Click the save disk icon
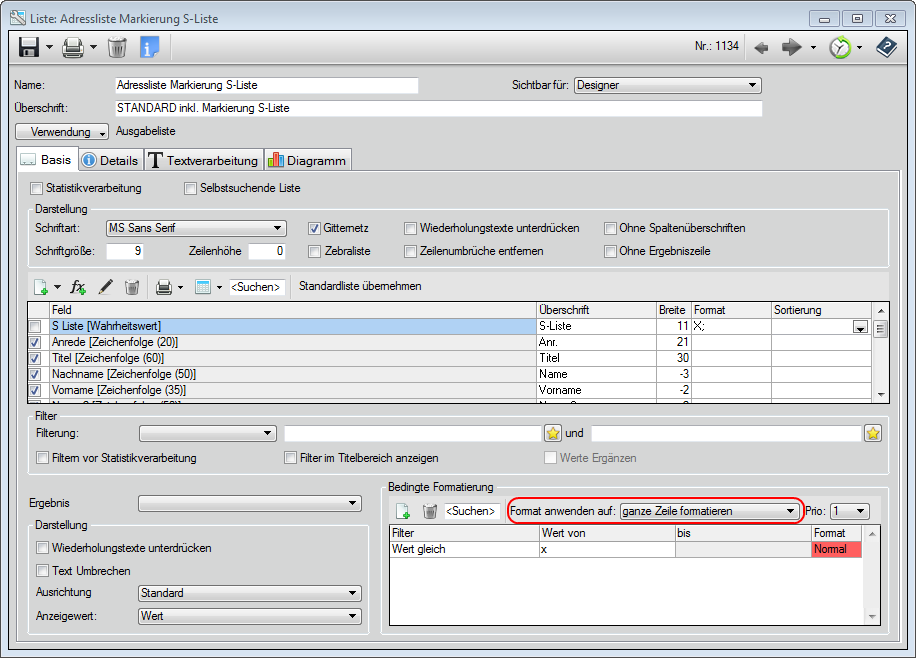This screenshot has height=658, width=916. pyautogui.click(x=28, y=47)
